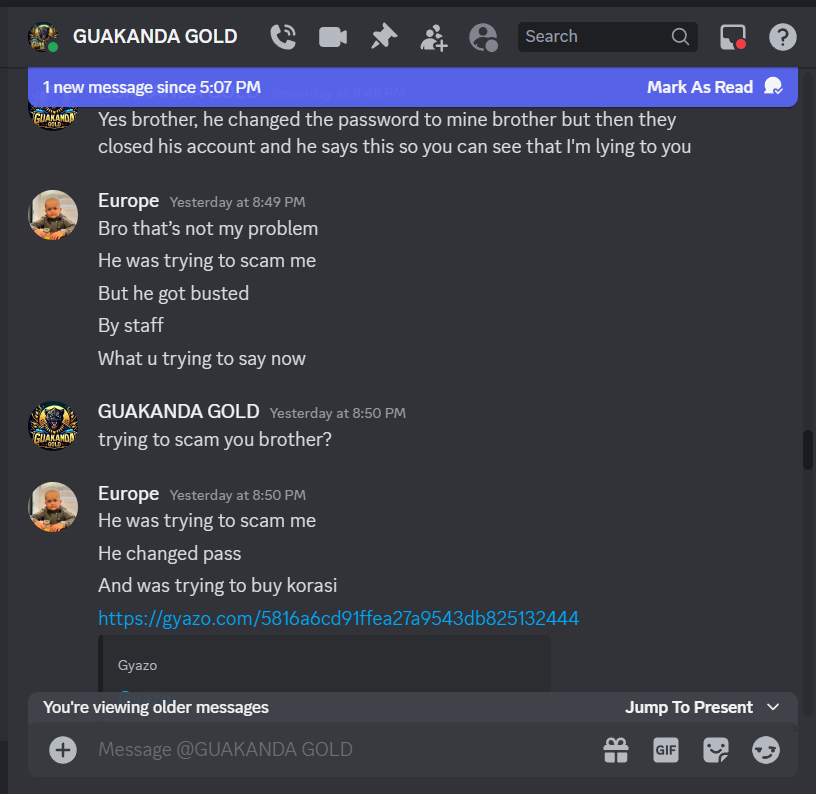Open the sticker picker

[x=716, y=750]
